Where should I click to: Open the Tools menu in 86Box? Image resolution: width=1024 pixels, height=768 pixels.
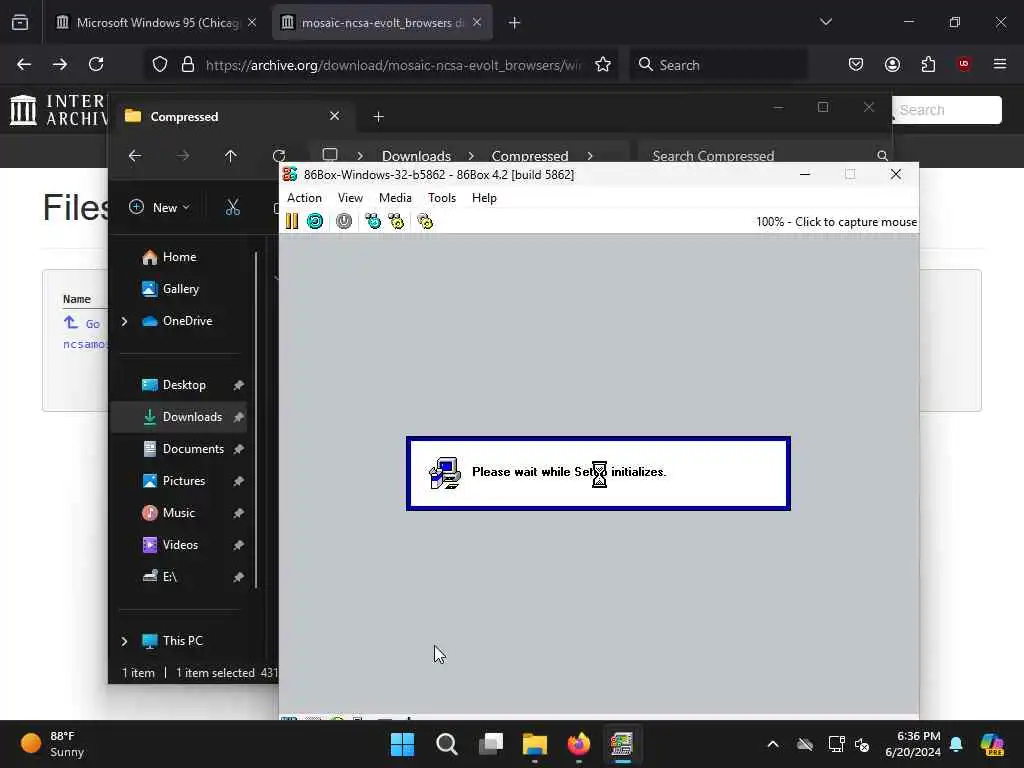point(441,198)
